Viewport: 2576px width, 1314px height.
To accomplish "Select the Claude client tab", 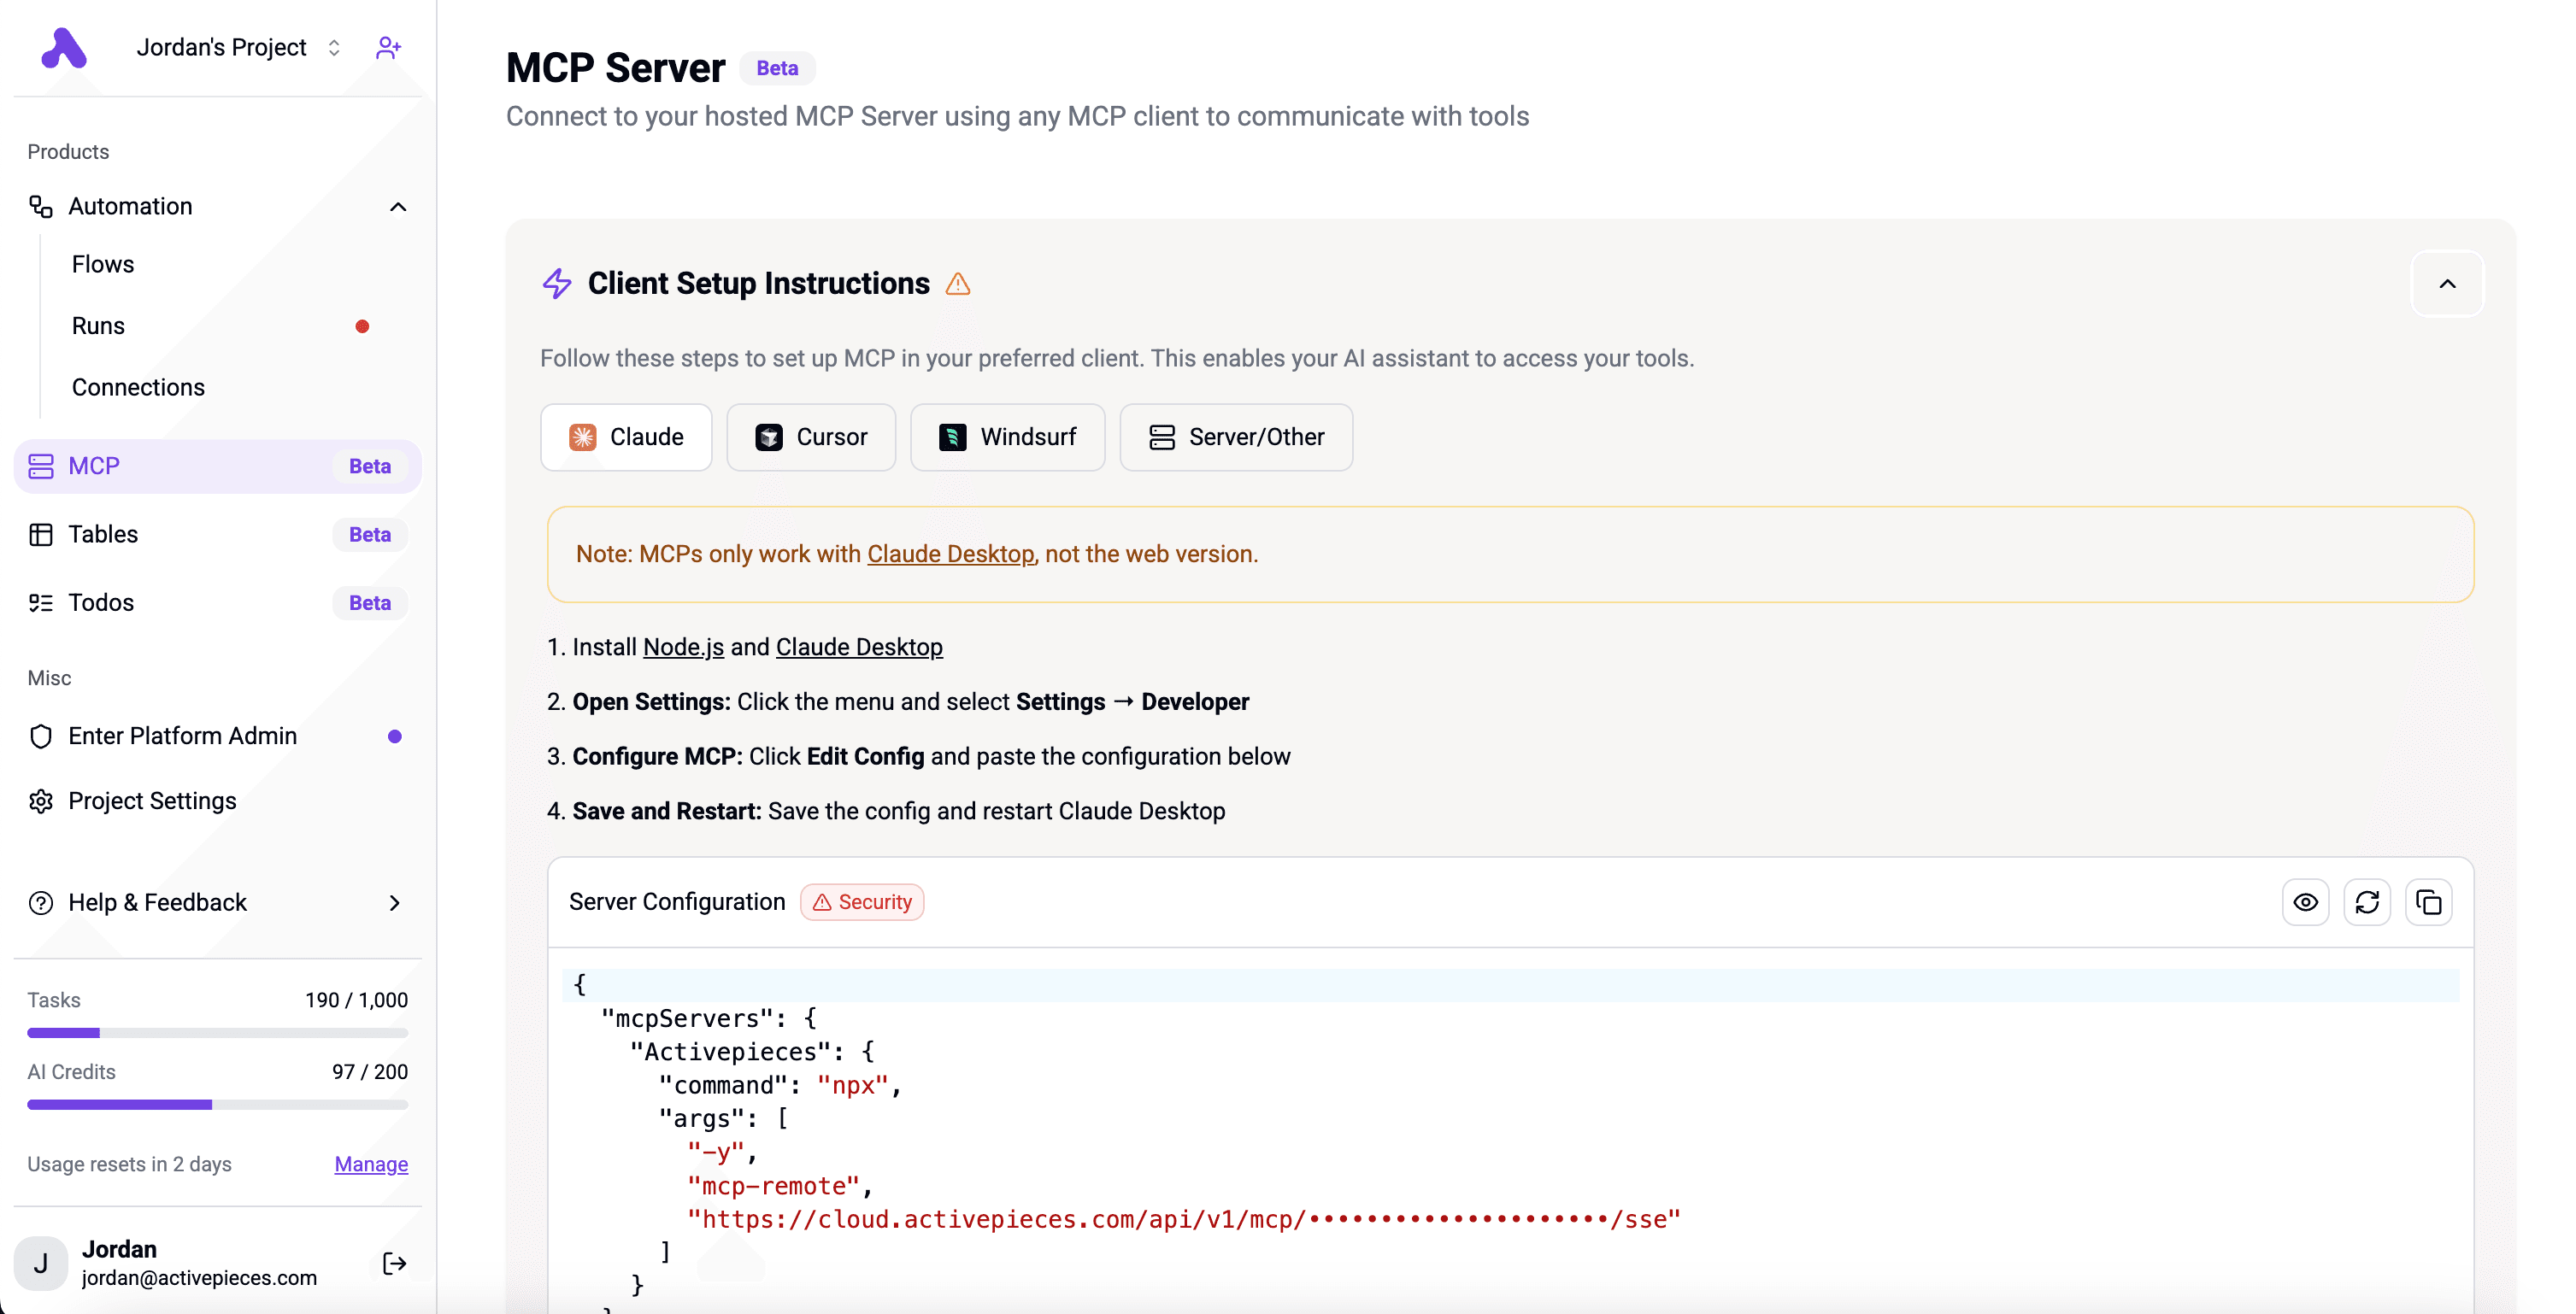I will [x=626, y=437].
